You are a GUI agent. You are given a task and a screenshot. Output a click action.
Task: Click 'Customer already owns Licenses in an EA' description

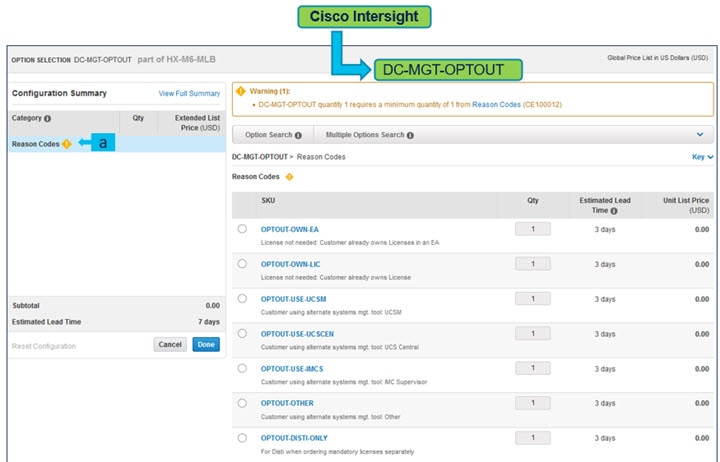click(x=379, y=242)
